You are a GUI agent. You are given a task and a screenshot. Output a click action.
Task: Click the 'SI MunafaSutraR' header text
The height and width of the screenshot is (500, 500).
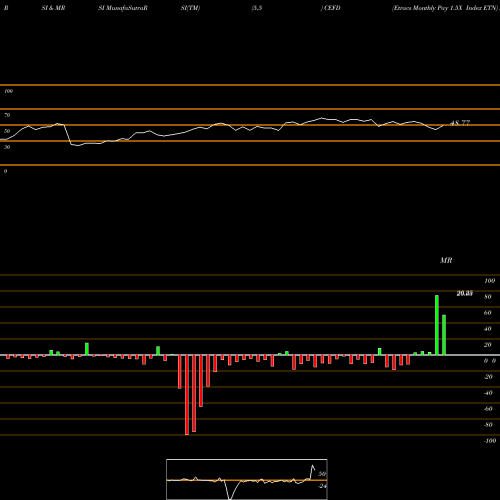coord(123,8)
